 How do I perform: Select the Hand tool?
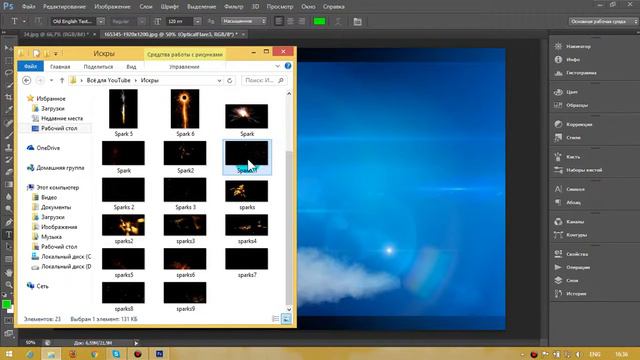(x=9, y=272)
